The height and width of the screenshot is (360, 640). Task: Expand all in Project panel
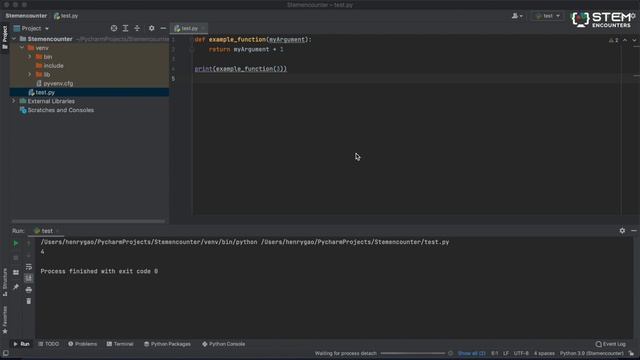(125, 28)
